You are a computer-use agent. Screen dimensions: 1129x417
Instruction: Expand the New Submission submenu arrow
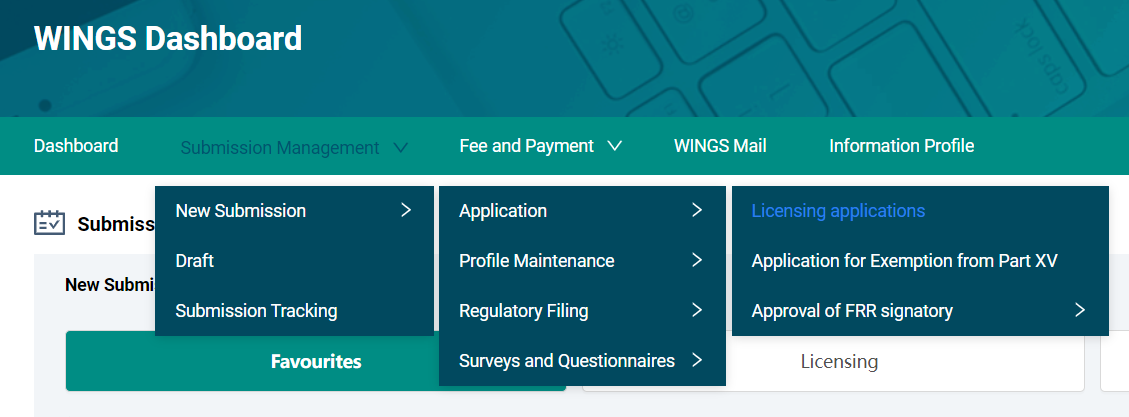(x=405, y=210)
